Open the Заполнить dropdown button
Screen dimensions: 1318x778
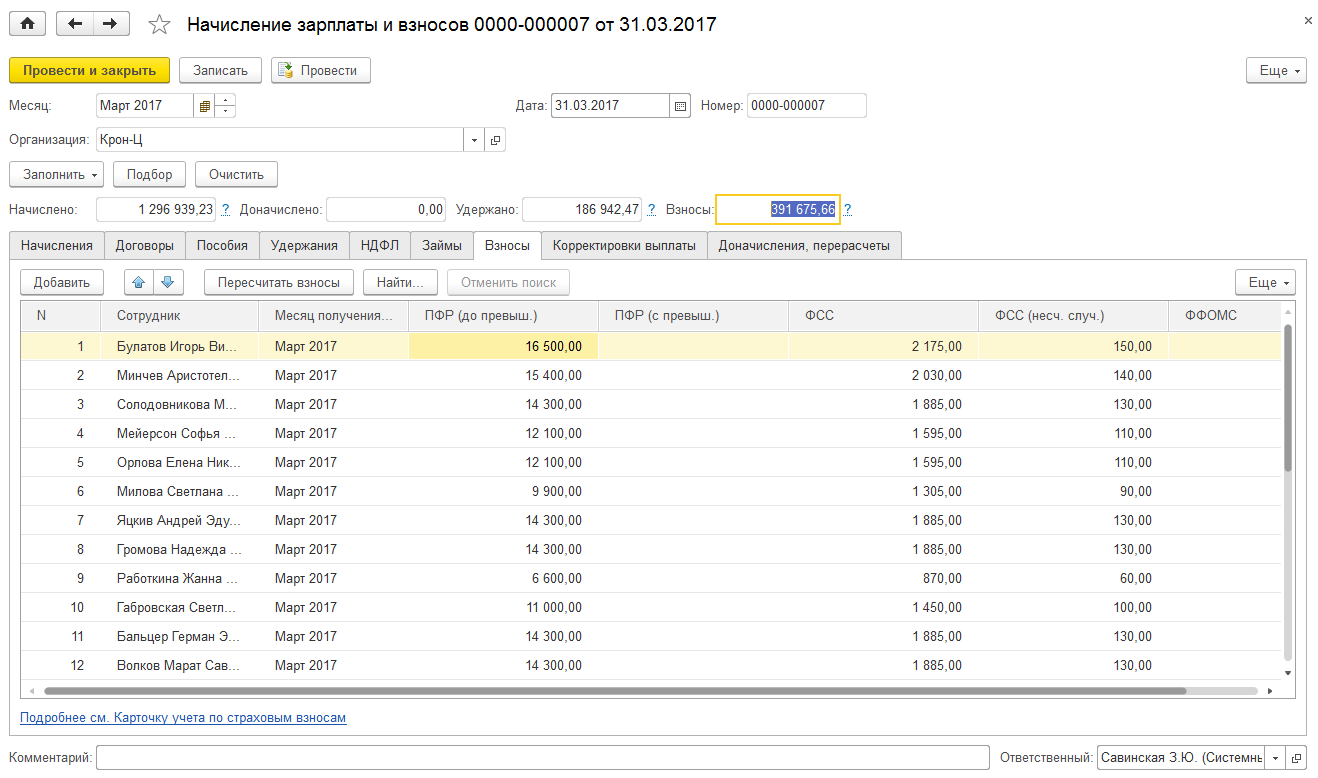[57, 174]
